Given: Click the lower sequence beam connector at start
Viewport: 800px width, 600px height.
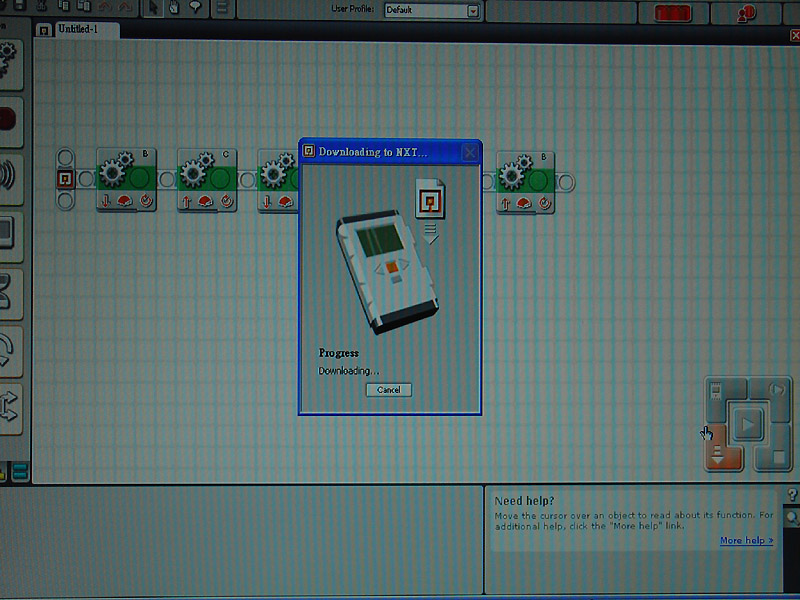Looking at the screenshot, I should coord(65,201).
